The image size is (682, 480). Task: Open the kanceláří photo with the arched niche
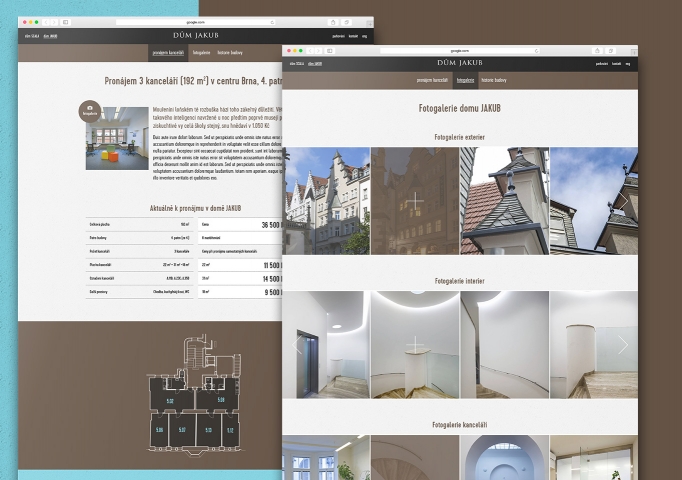[505, 457]
